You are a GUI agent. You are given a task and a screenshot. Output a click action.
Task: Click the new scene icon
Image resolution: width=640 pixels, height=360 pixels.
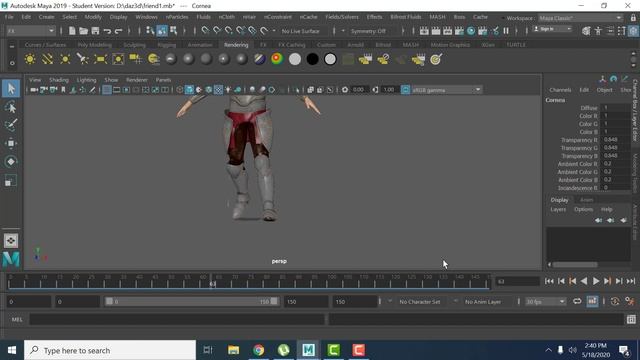(72, 31)
